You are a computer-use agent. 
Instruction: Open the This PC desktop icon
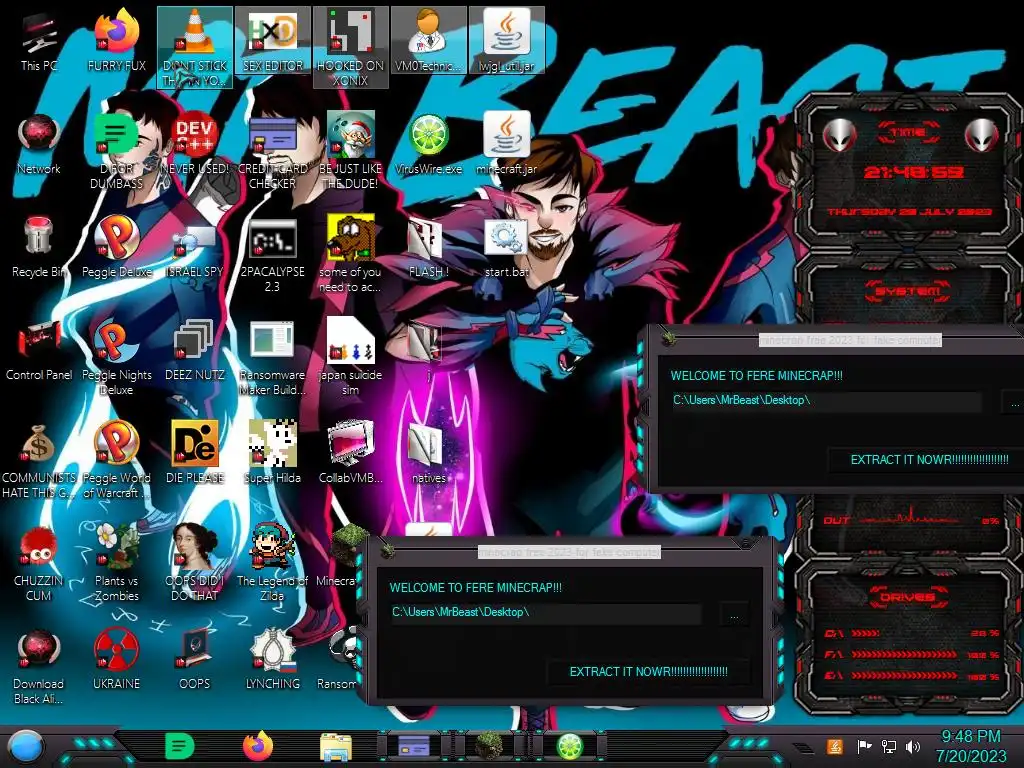39,40
